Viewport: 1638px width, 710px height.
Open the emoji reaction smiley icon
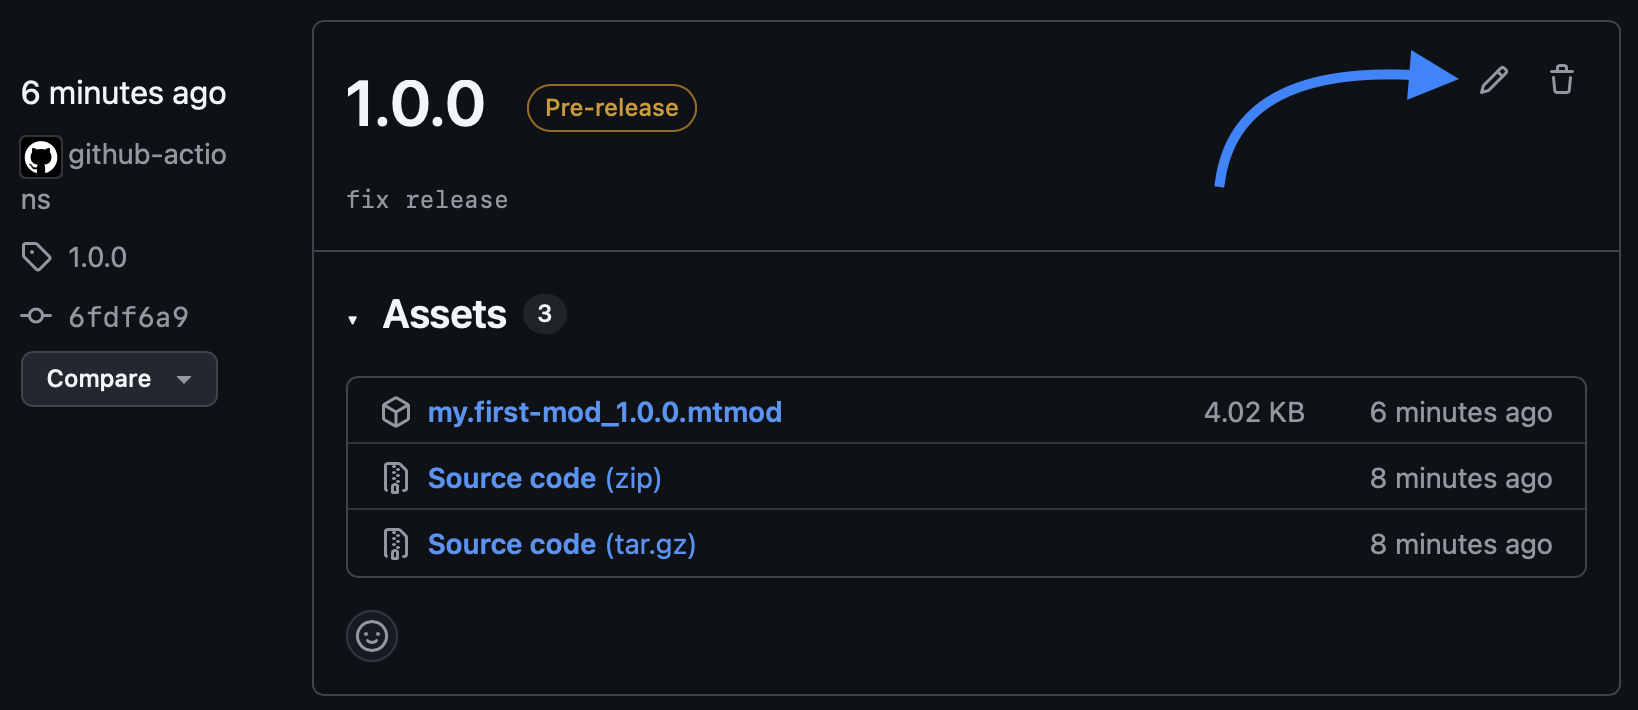pos(371,636)
